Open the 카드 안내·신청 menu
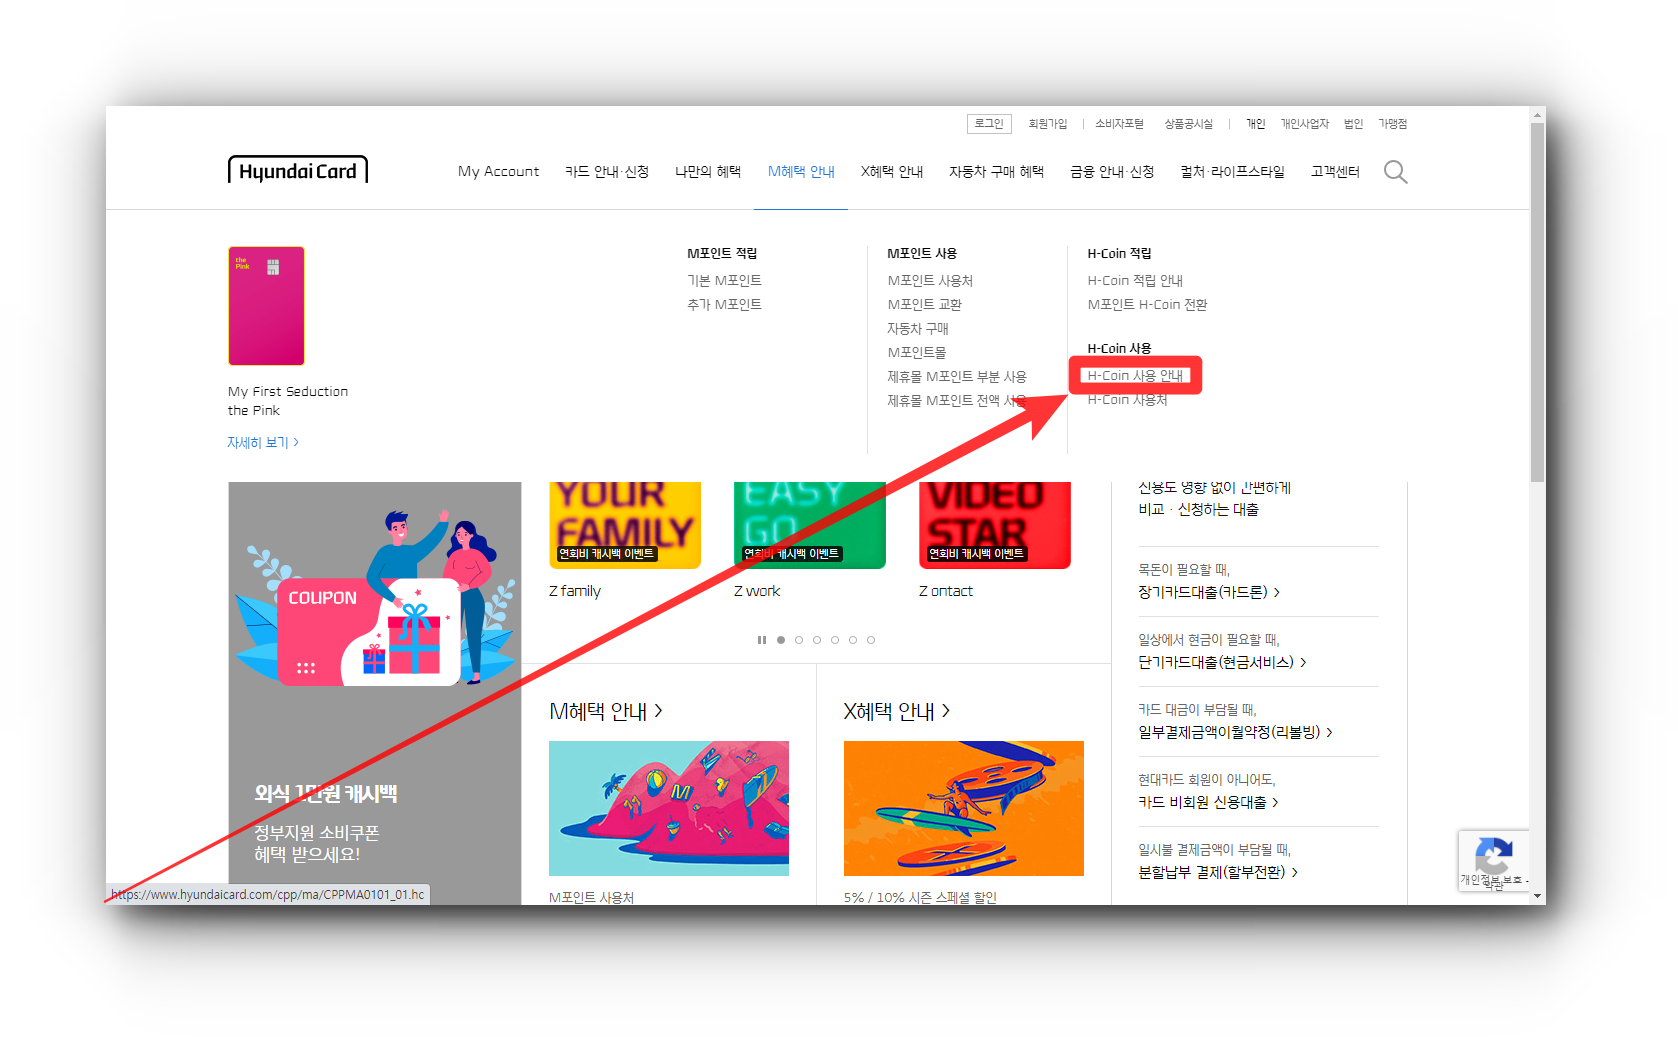This screenshot has height=1037, width=1678. tap(607, 172)
